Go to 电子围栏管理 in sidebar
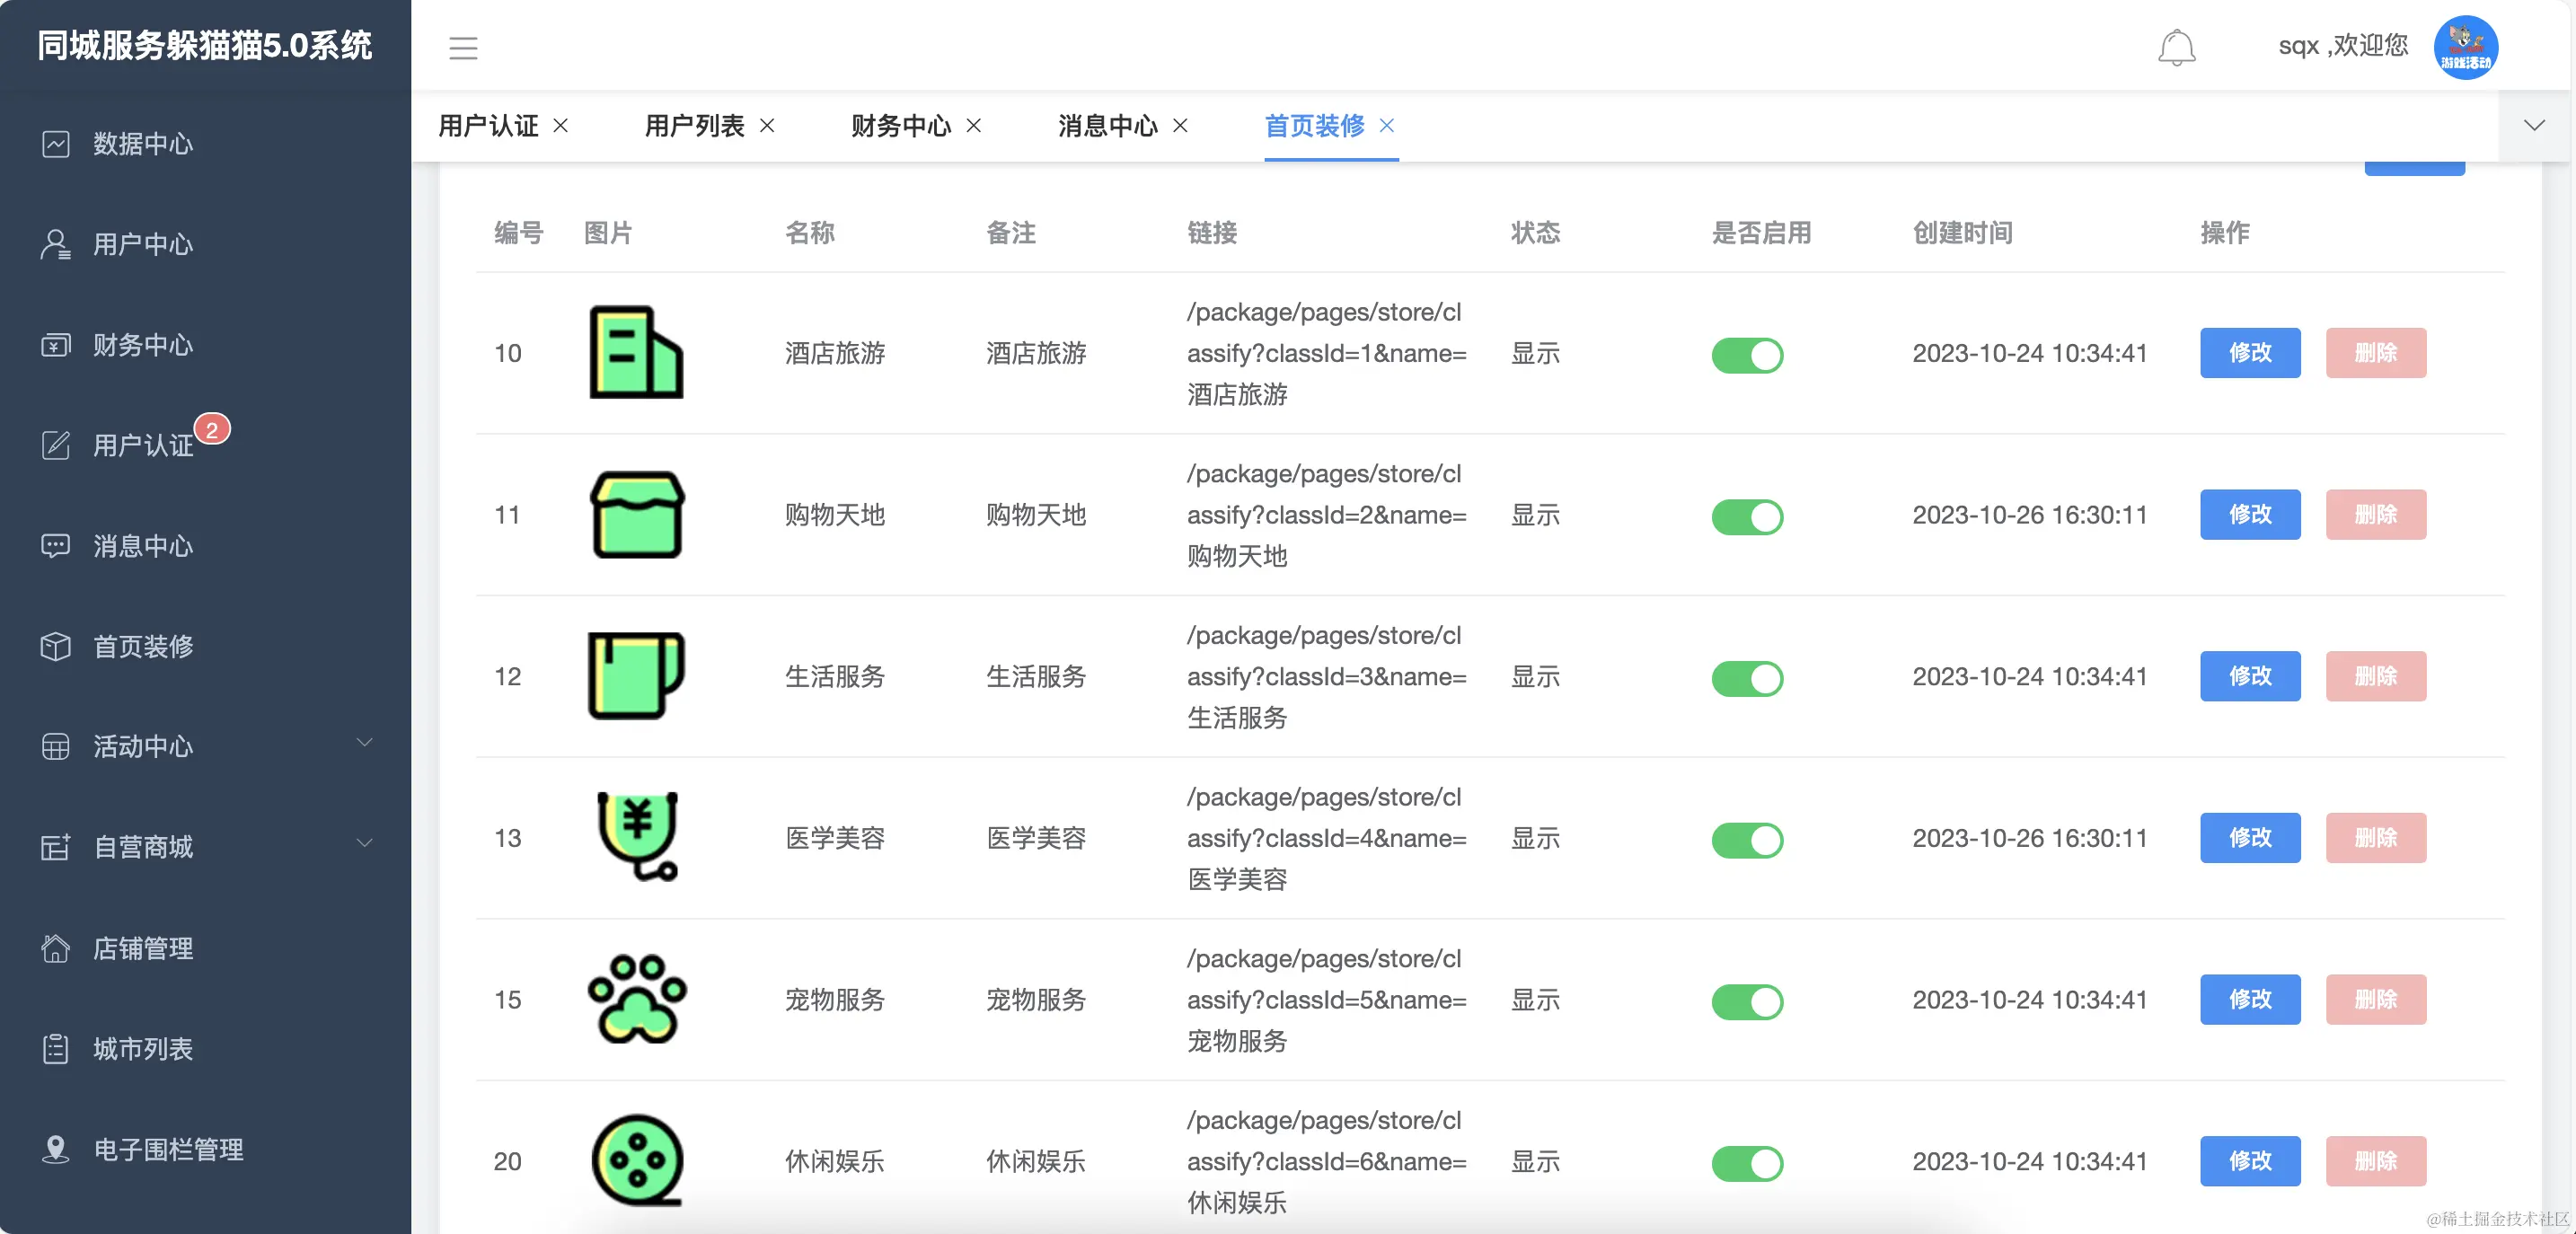The image size is (2576, 1234). 168,1149
